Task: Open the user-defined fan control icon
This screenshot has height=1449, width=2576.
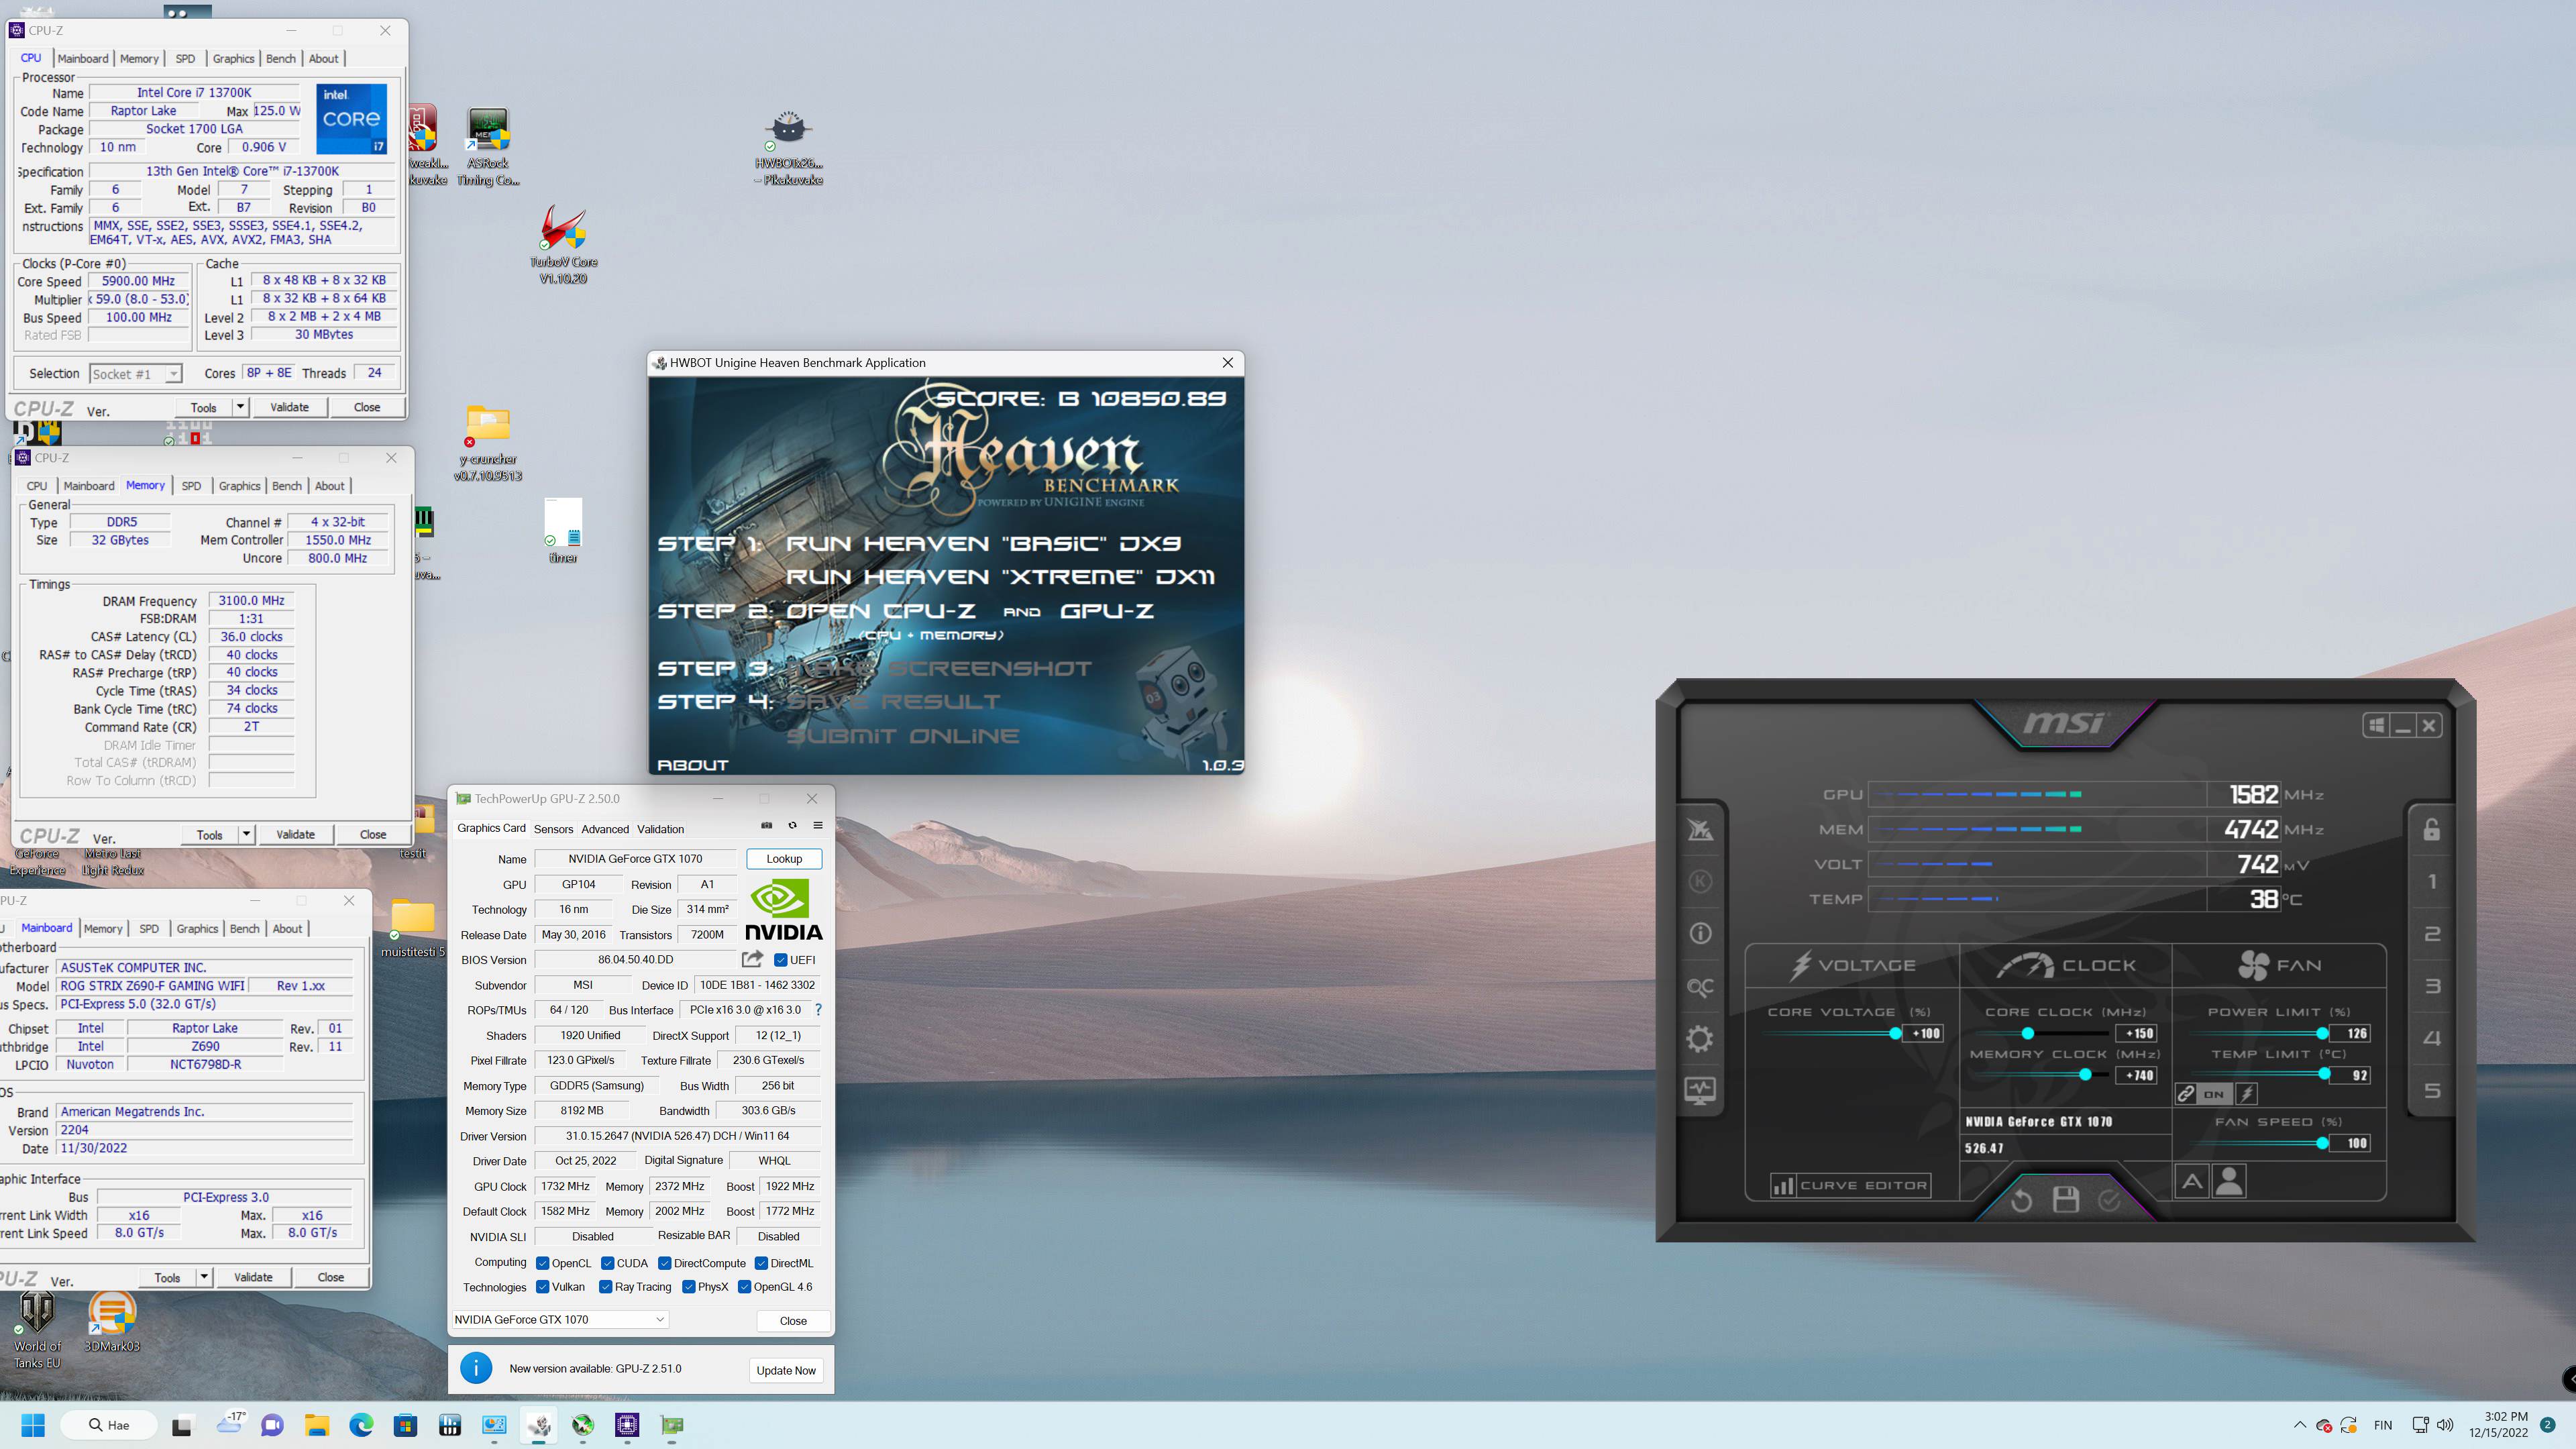Action: 2229,1182
